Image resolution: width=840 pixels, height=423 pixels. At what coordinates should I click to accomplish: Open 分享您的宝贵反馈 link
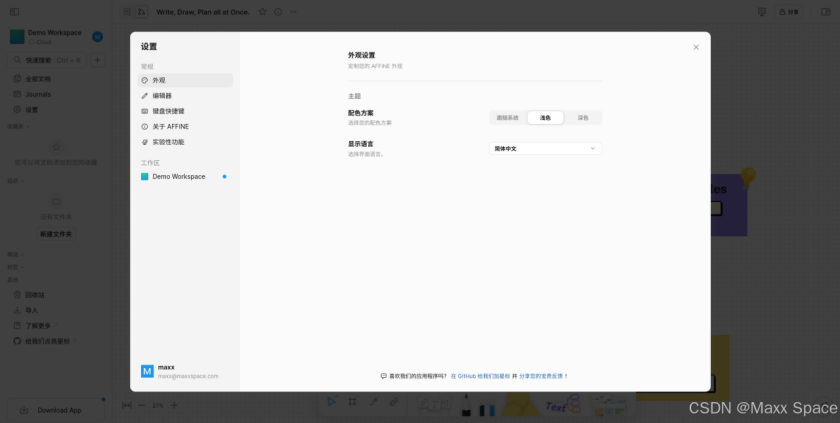click(541, 376)
